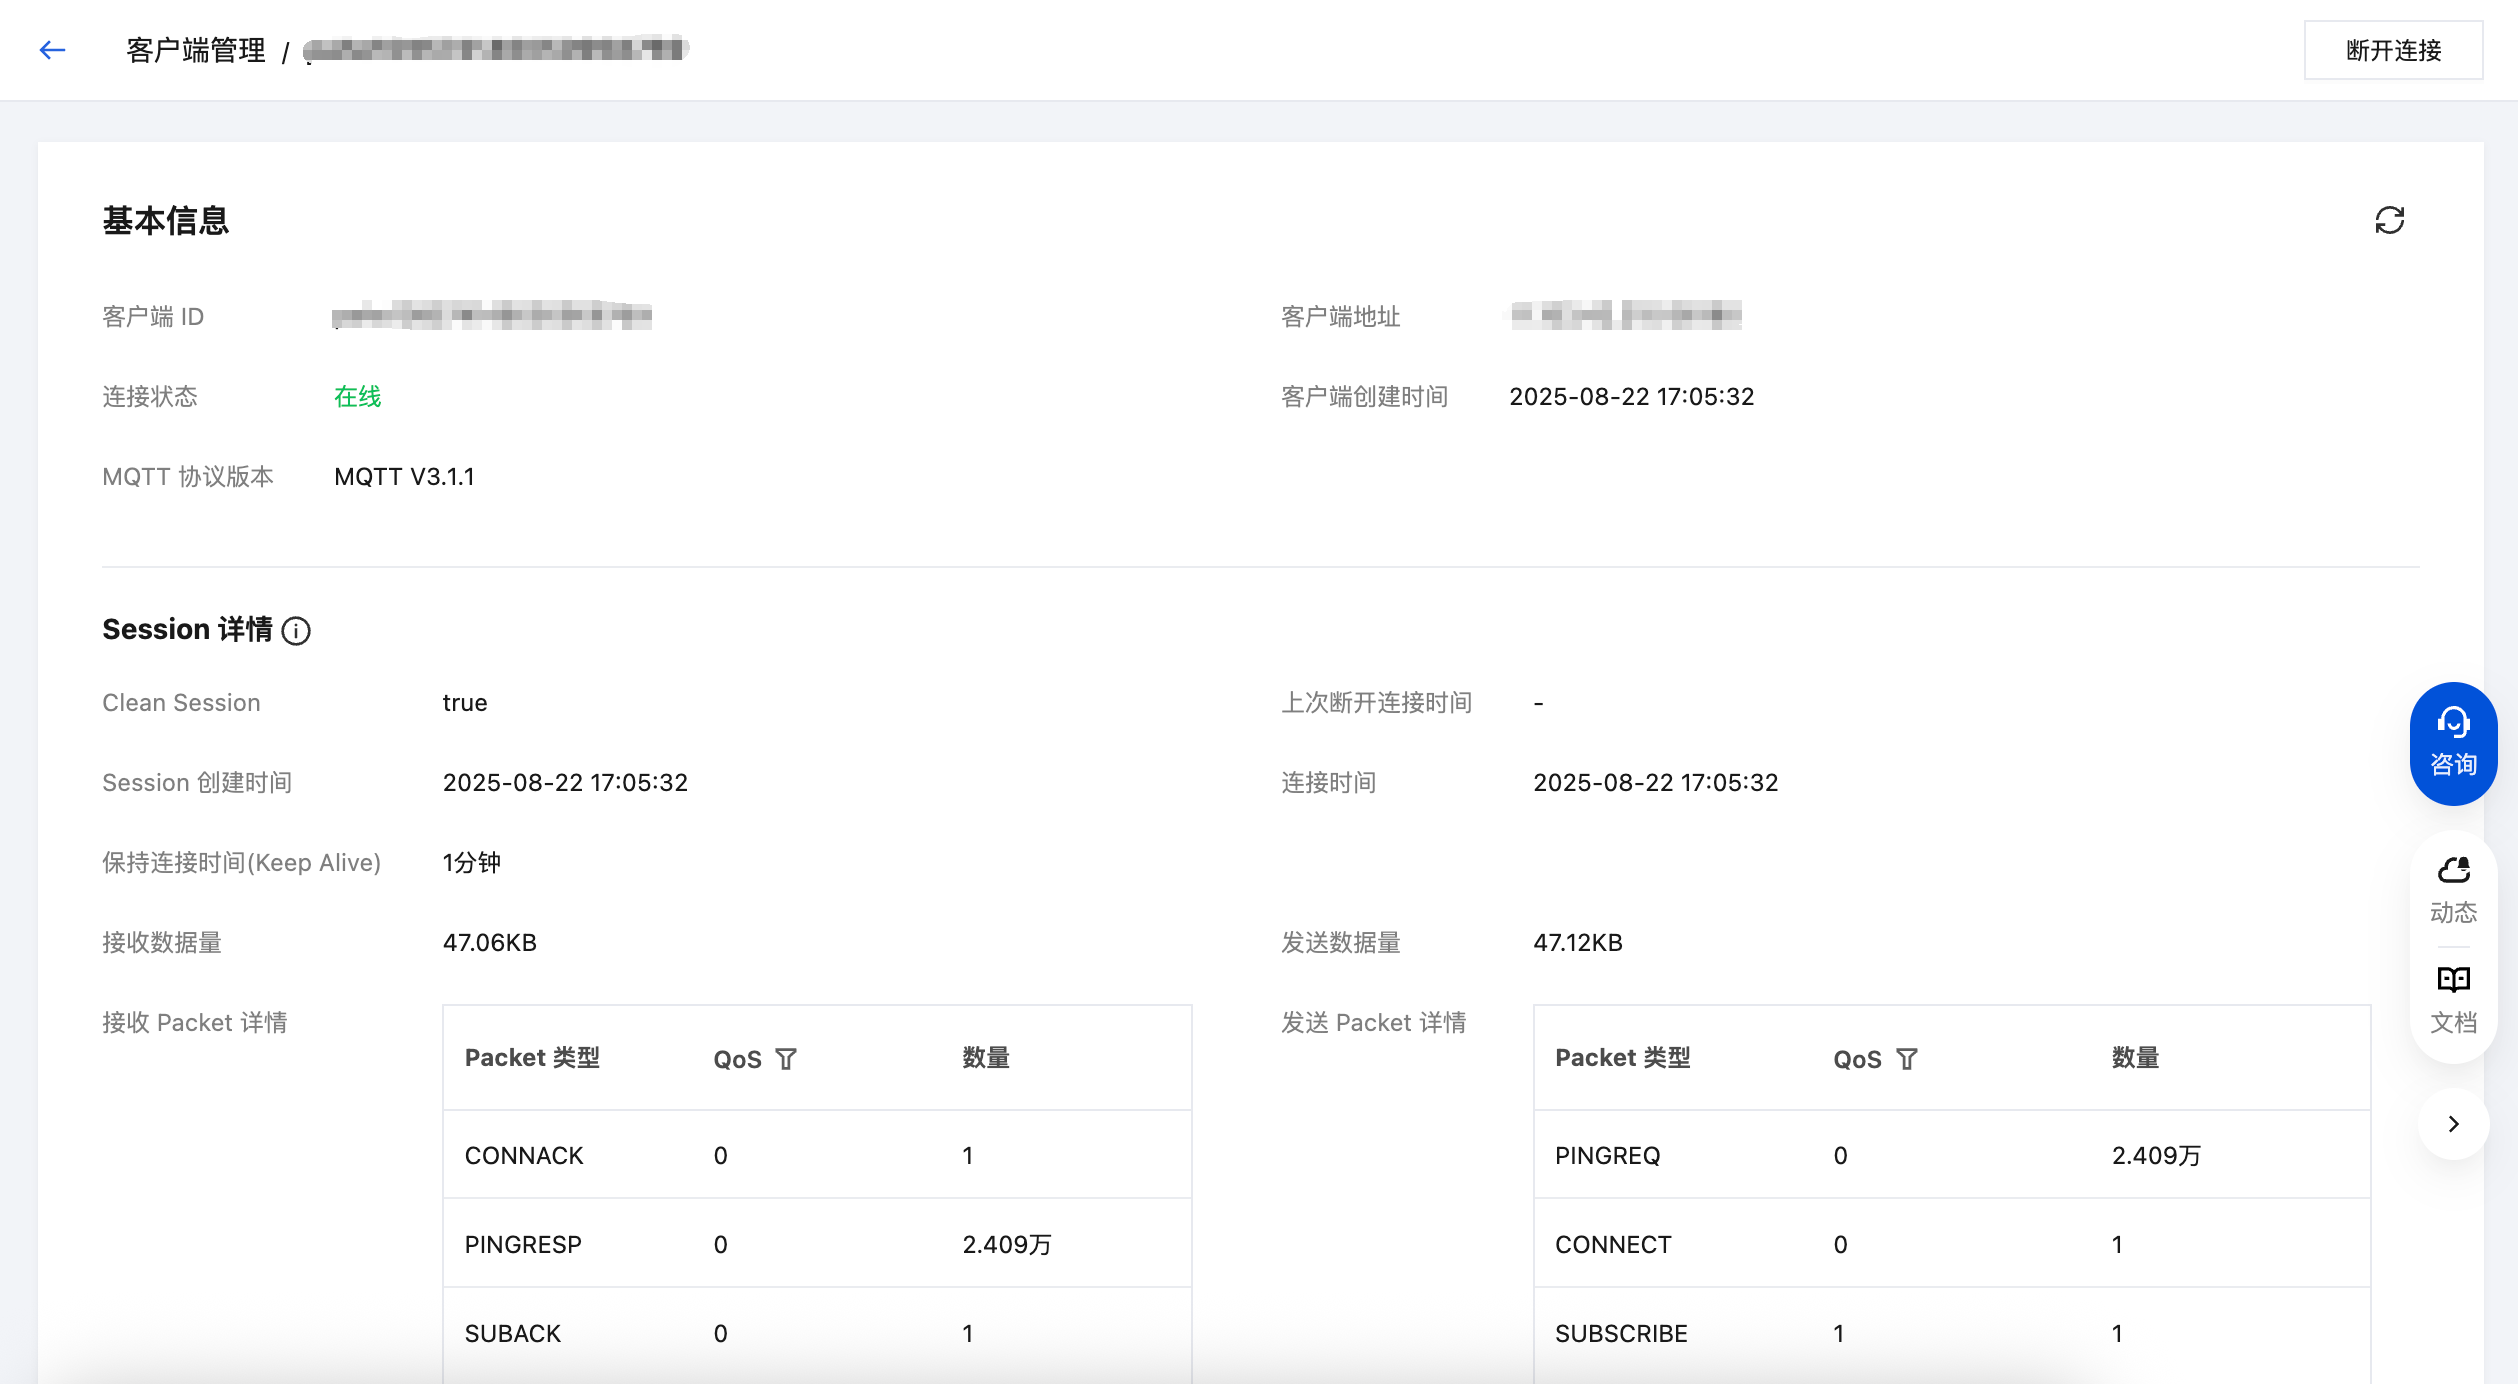The height and width of the screenshot is (1384, 2518).
Task: Open the Session details info tooltip icon
Action: (296, 631)
